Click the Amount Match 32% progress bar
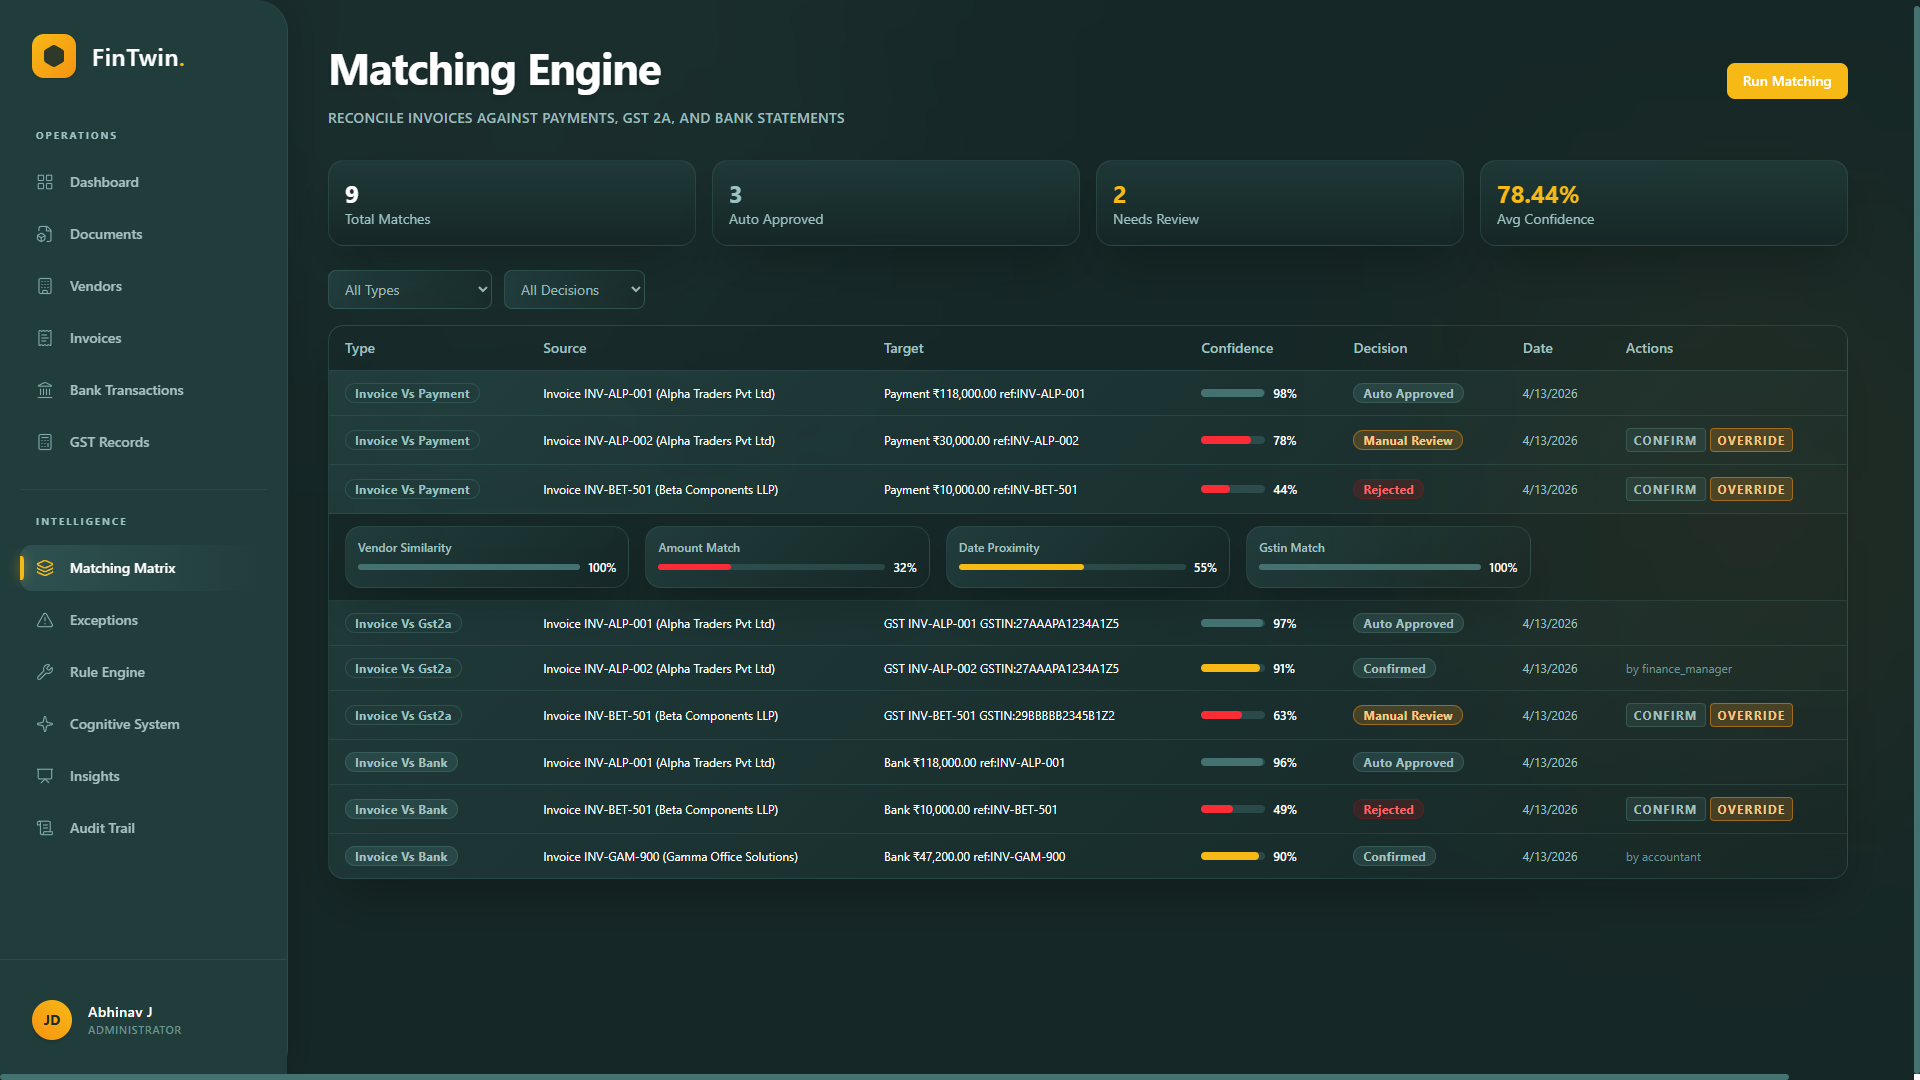This screenshot has height=1080, width=1920. [770, 567]
